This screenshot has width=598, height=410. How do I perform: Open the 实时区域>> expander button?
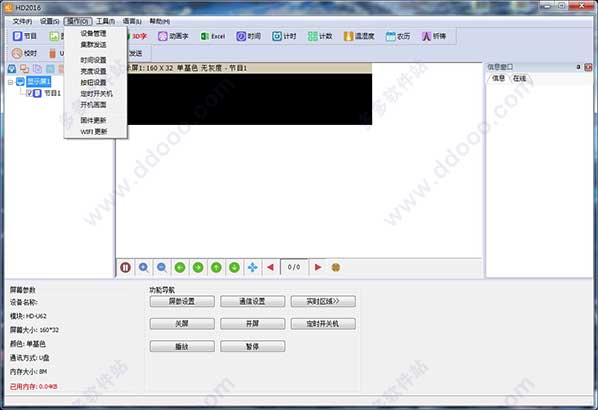(323, 301)
